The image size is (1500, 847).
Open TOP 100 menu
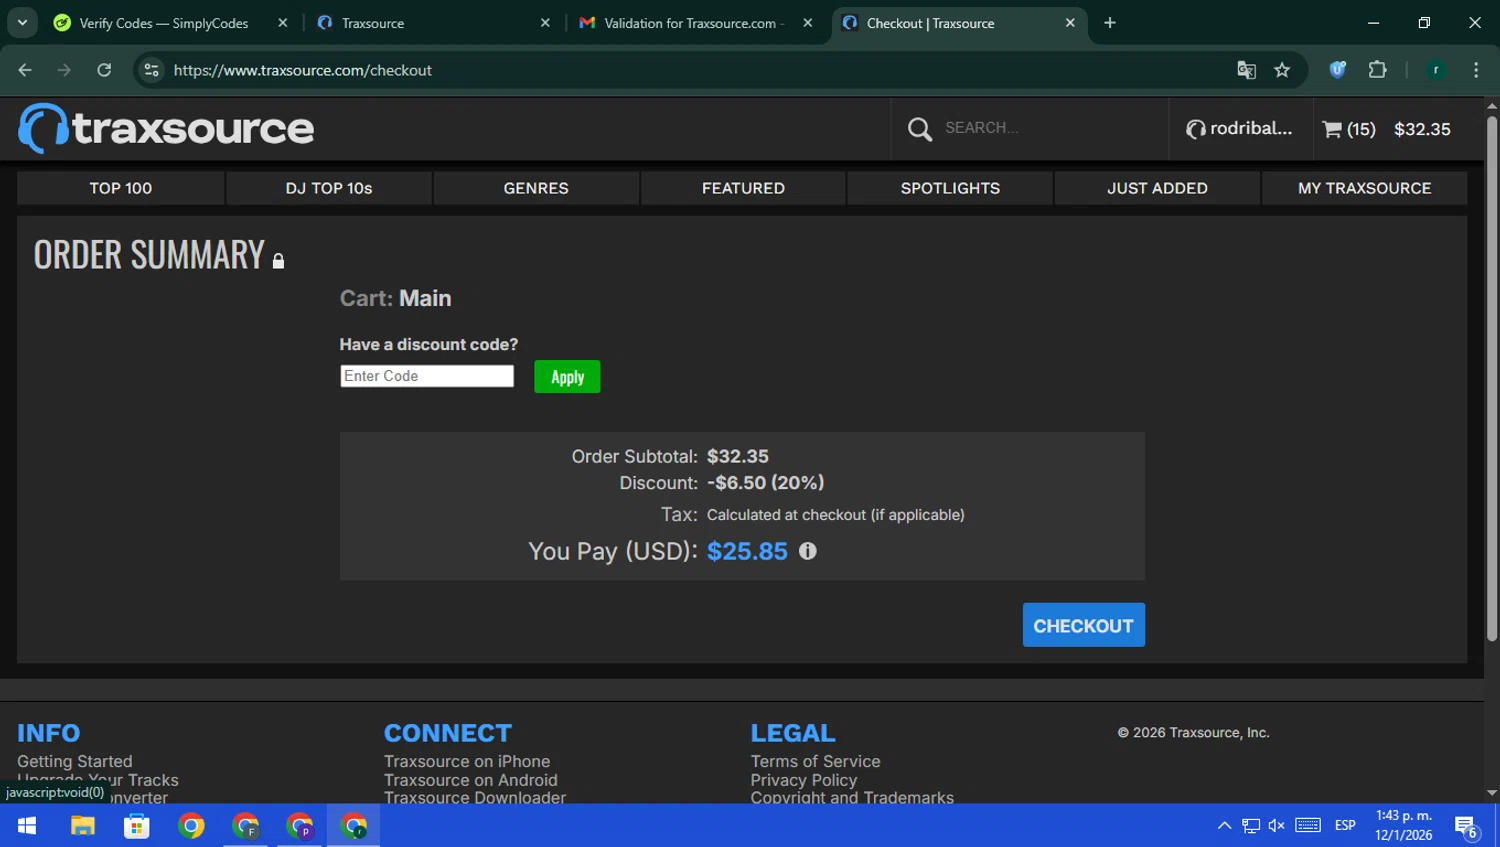(x=121, y=188)
